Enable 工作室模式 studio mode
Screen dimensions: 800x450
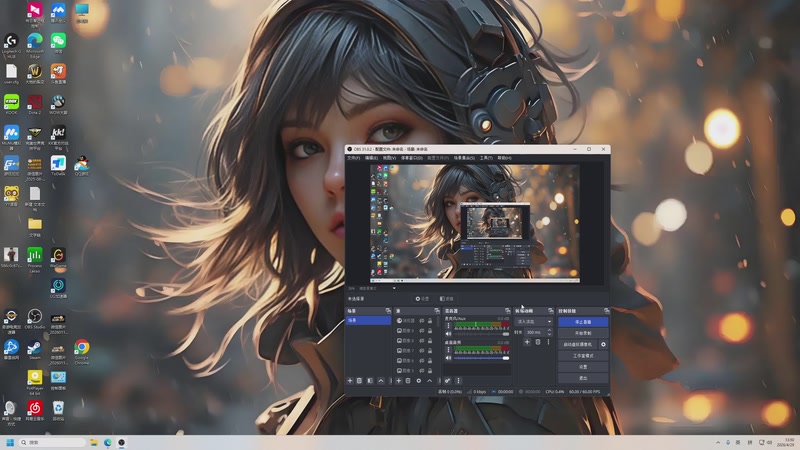[x=583, y=356]
